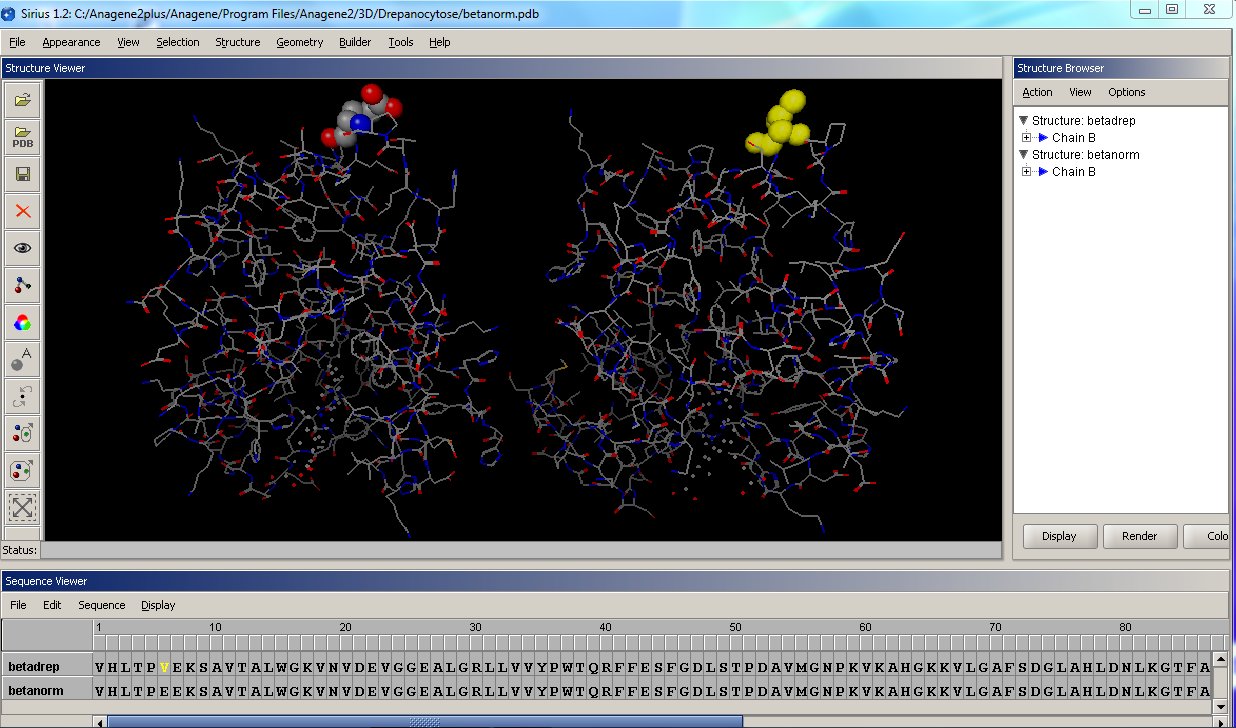Click the ball-and-stick molecule icon
The image size is (1236, 728).
click(x=22, y=285)
